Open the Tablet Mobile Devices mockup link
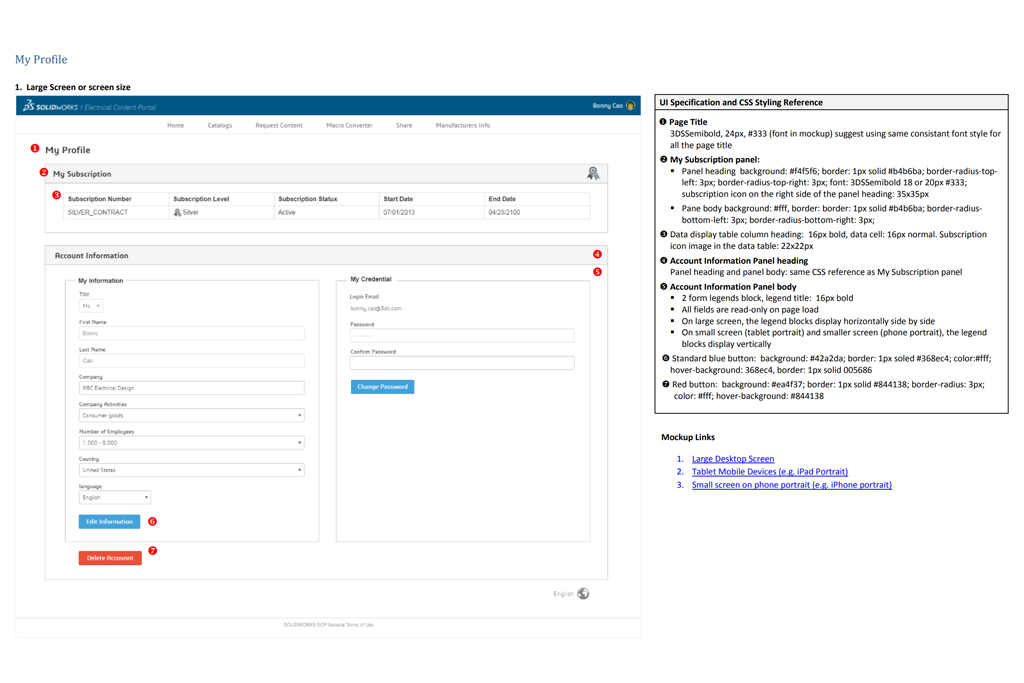The image size is (1024, 683). pyautogui.click(x=770, y=471)
